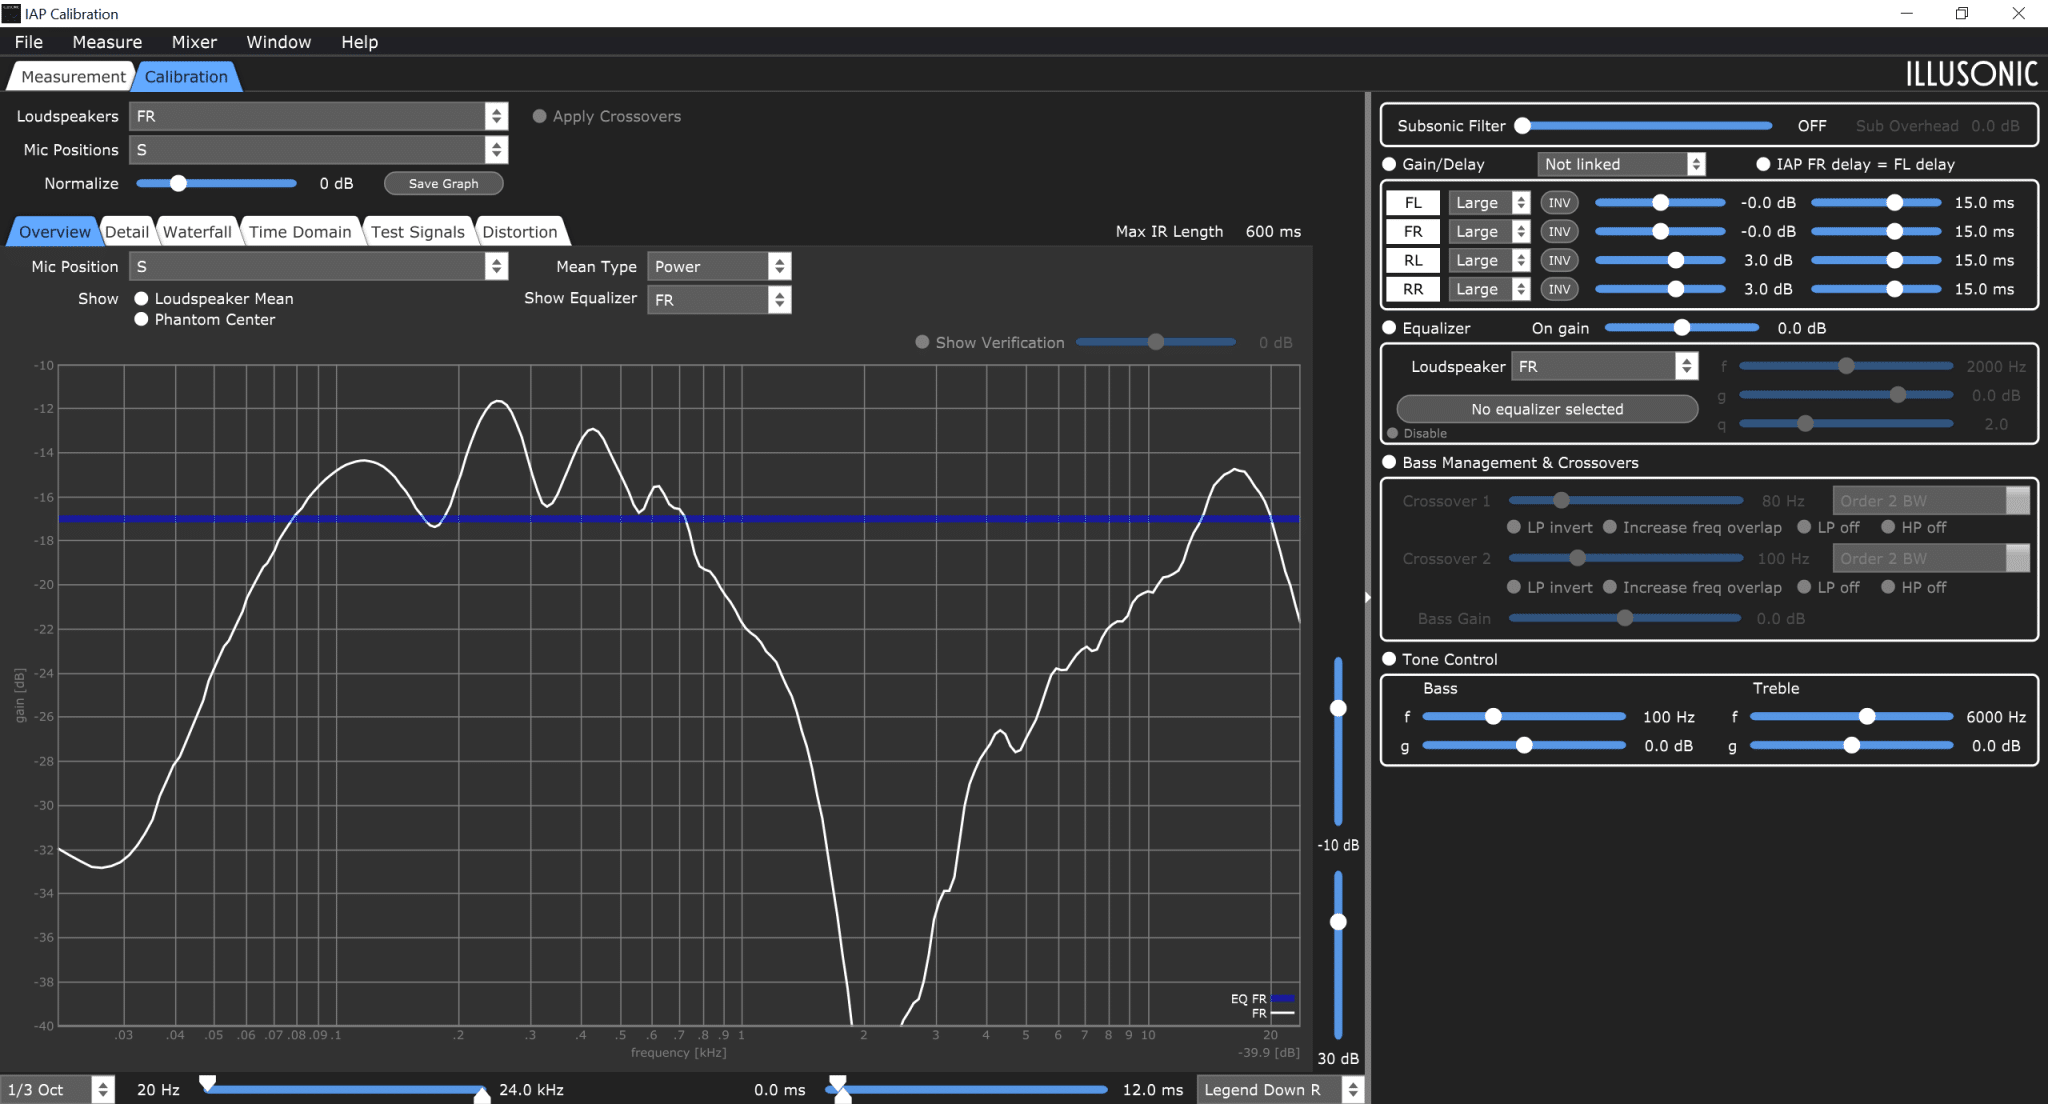Viewport: 2048px width, 1104px height.
Task: Open the Mic Positions dropdown
Action: point(318,150)
